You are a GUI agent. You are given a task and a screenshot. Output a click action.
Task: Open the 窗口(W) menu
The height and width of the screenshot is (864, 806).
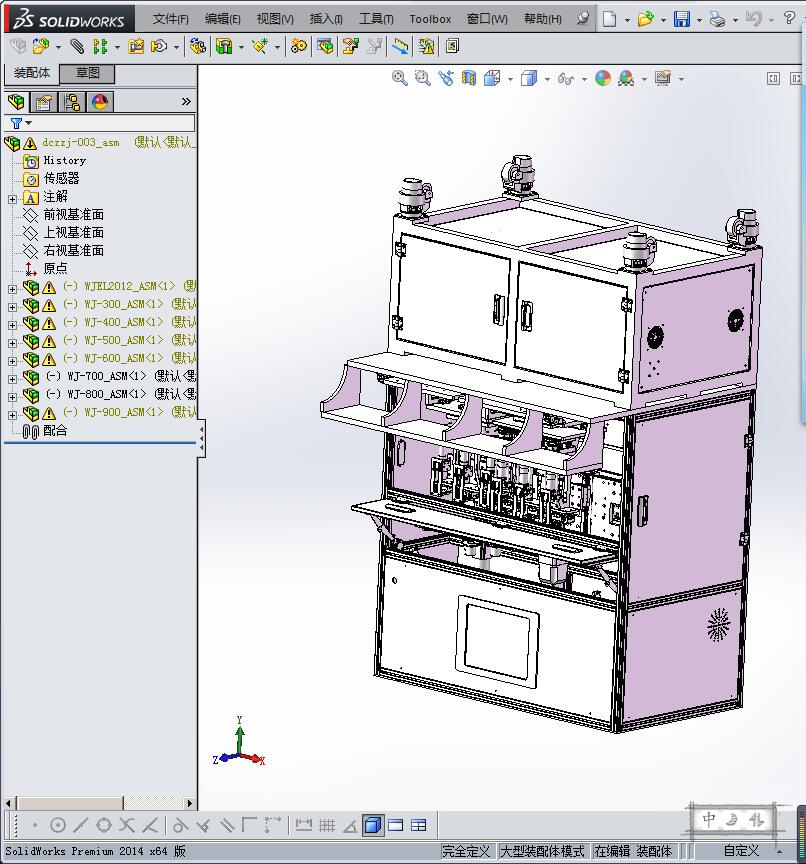pyautogui.click(x=487, y=19)
